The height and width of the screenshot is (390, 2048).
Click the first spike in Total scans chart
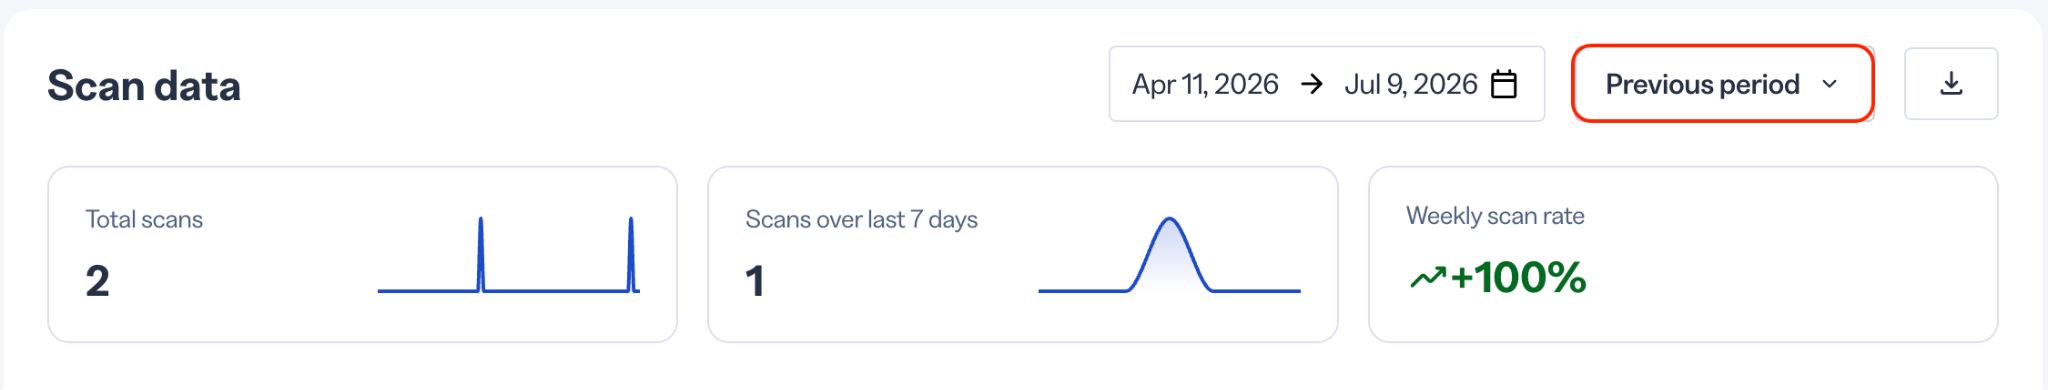coord(481,253)
